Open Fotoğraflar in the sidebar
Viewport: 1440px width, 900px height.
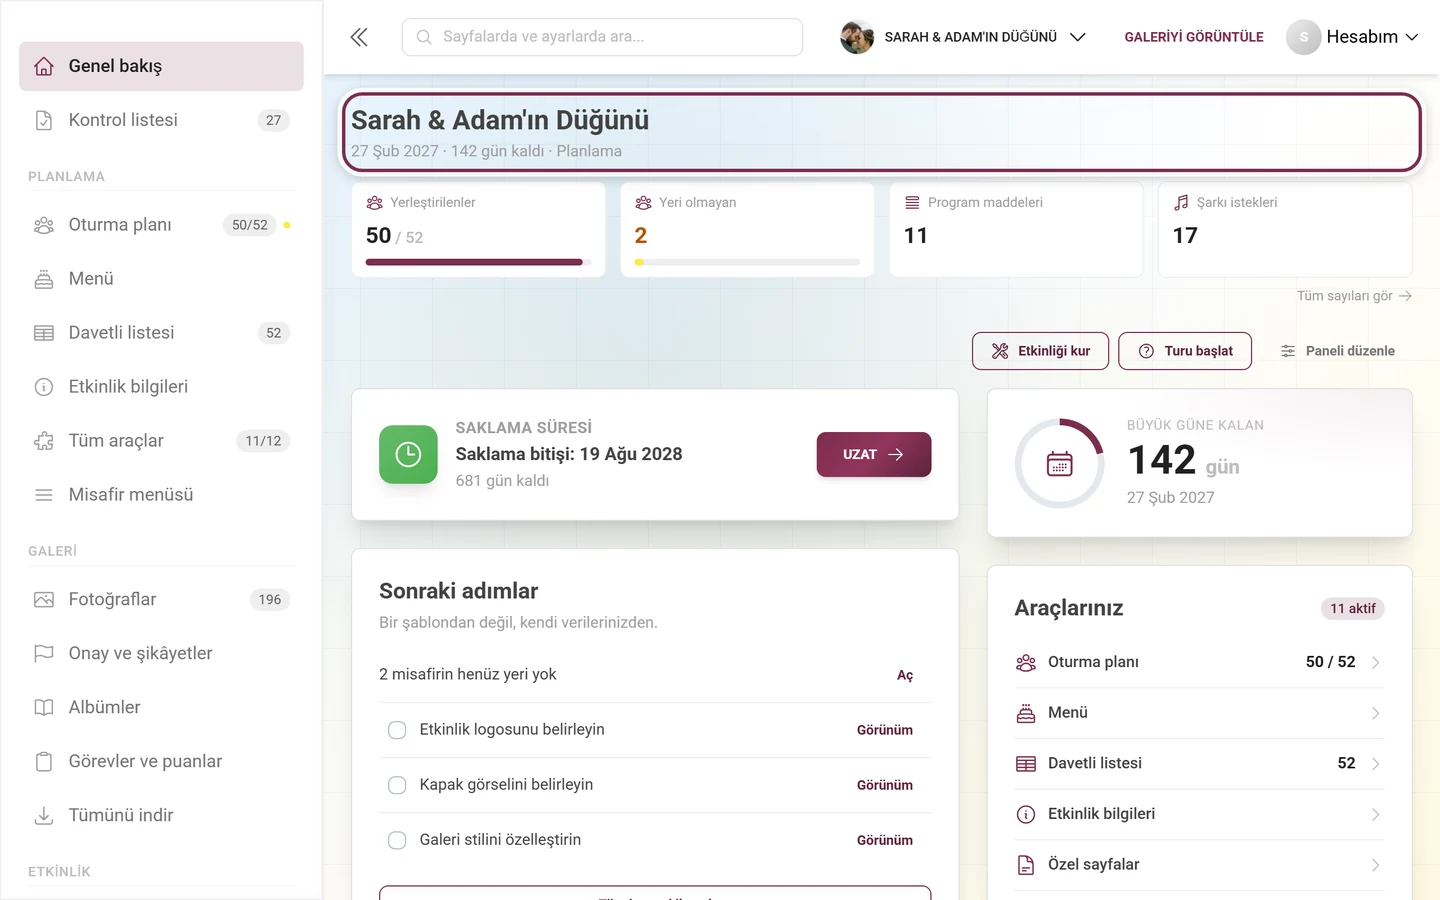161,600
